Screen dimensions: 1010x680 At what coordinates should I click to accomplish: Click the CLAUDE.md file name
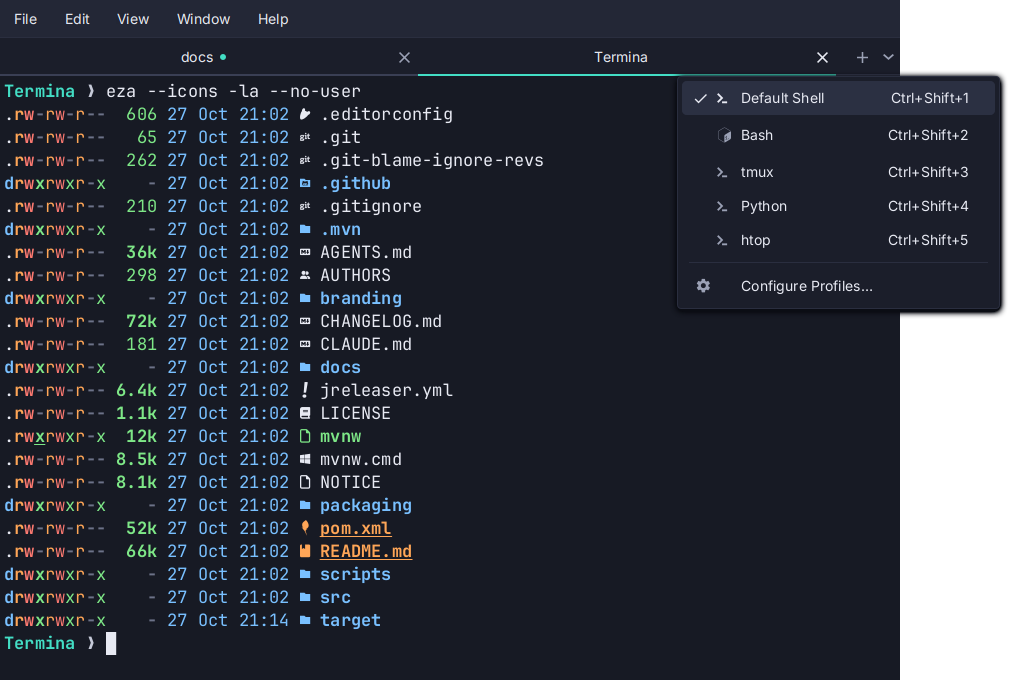pos(366,345)
